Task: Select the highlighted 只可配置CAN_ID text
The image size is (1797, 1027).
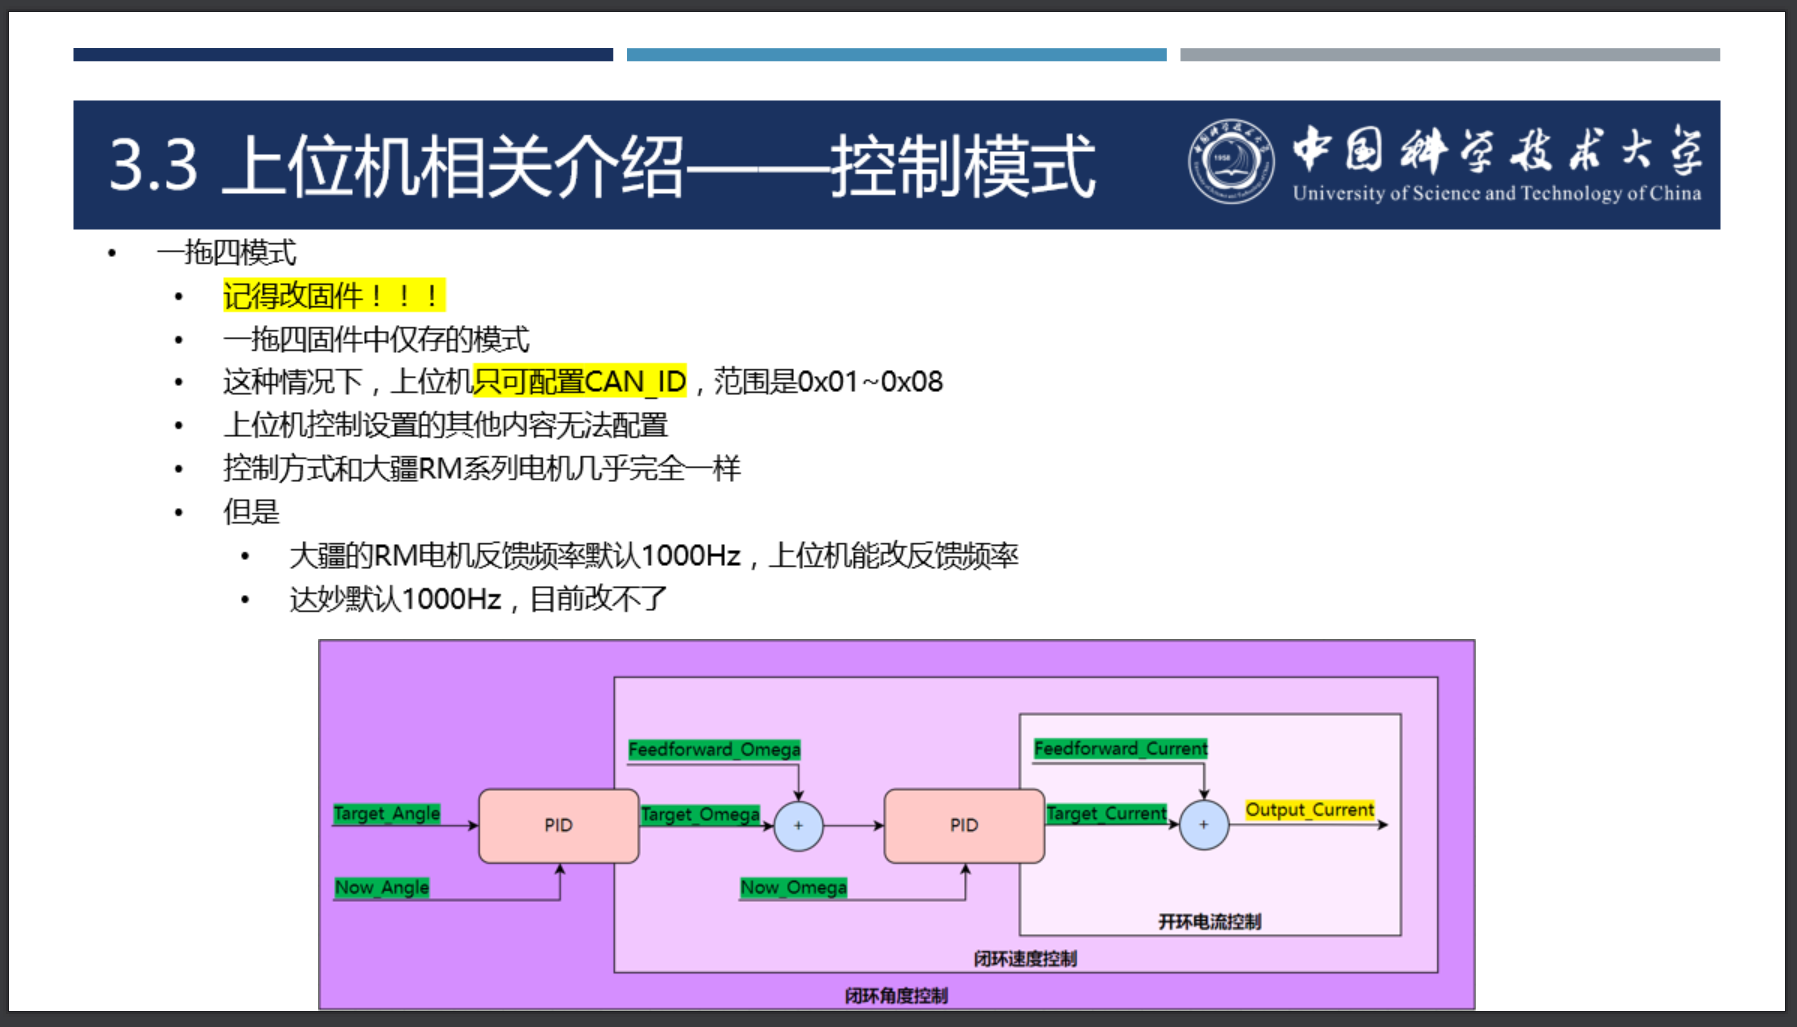Action: tap(580, 382)
